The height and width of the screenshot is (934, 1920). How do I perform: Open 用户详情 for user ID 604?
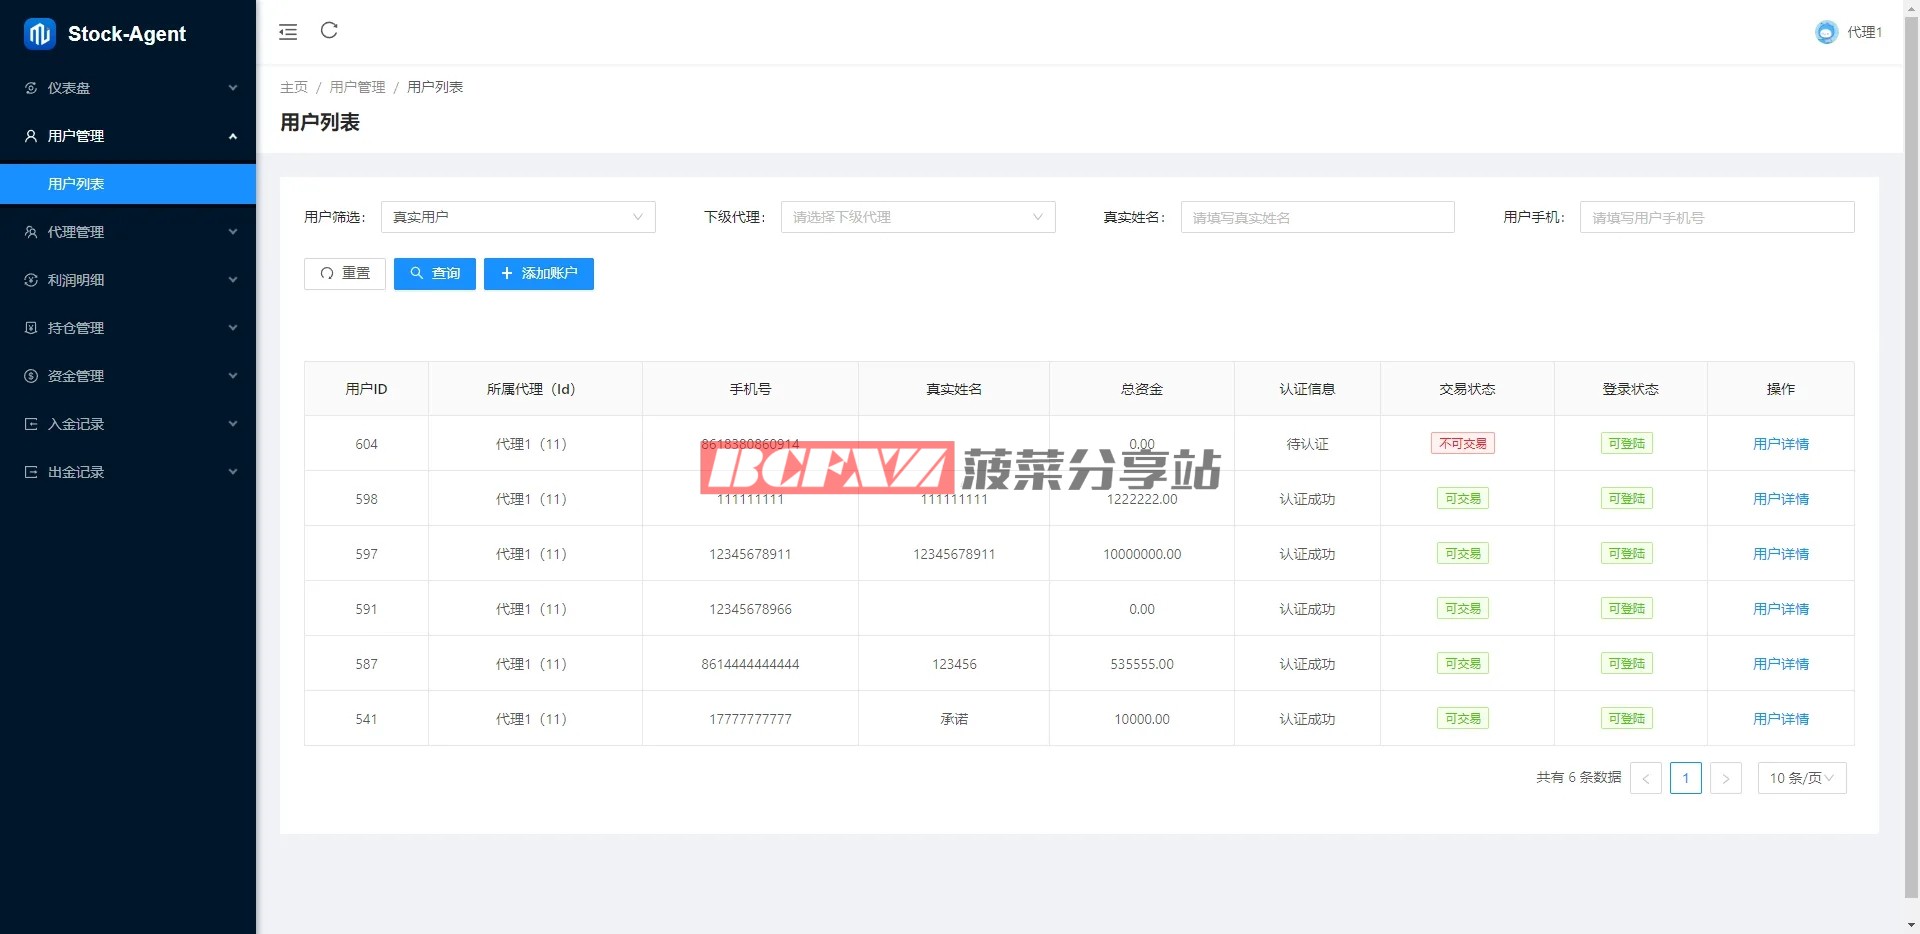1780,444
